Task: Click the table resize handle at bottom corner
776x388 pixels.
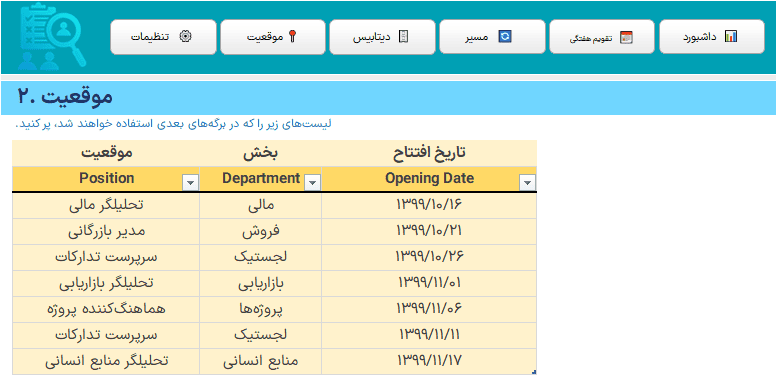Action: 535,372
